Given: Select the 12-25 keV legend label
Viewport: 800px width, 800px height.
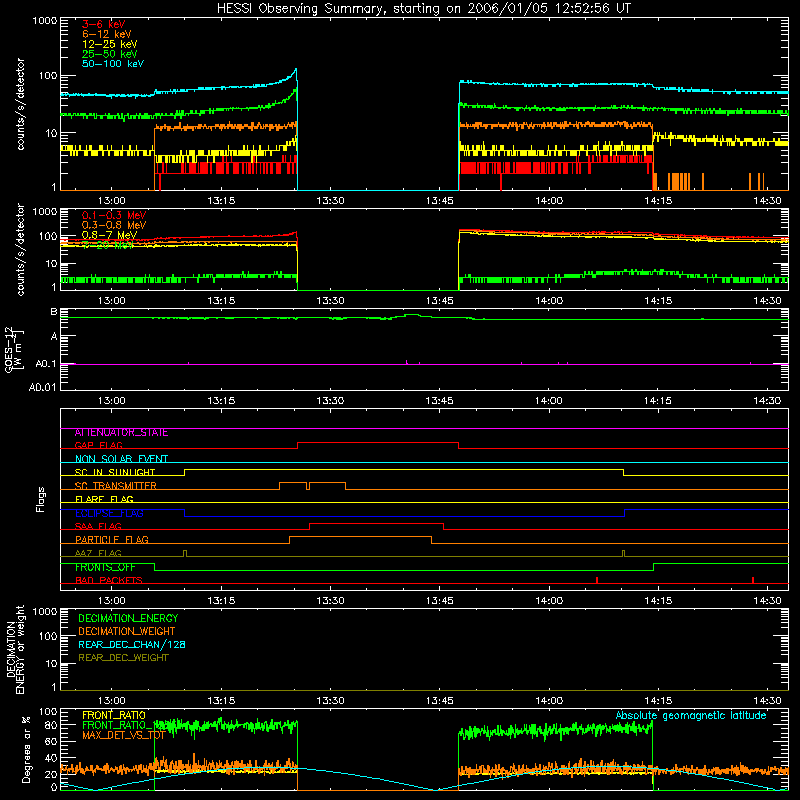Looking at the screenshot, I should [x=110, y=44].
